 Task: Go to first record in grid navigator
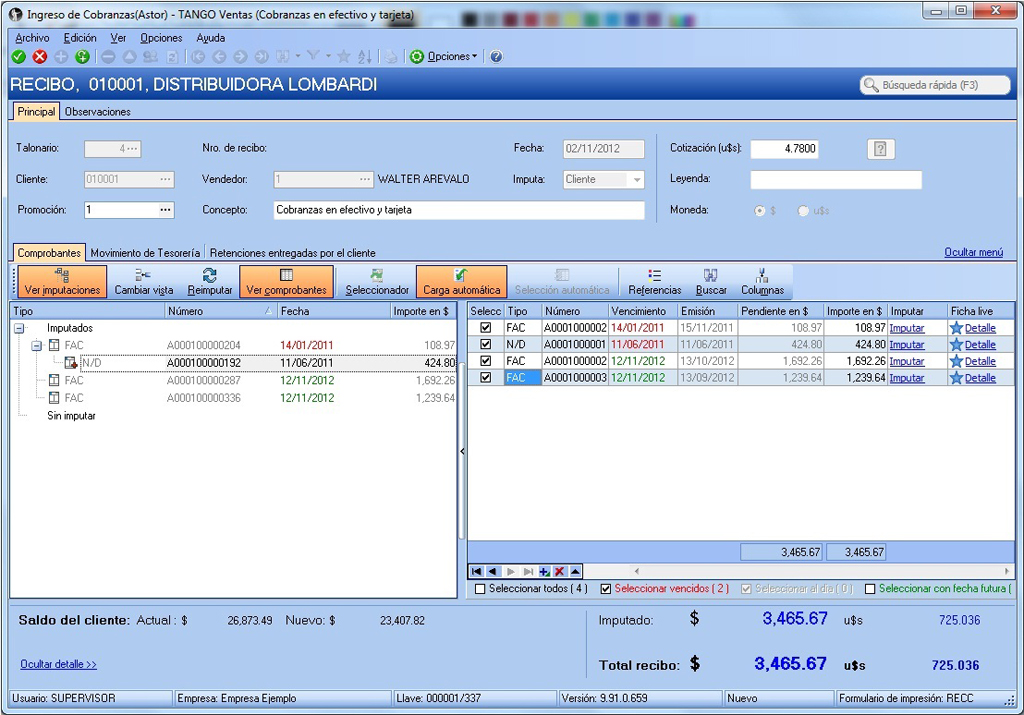(477, 571)
